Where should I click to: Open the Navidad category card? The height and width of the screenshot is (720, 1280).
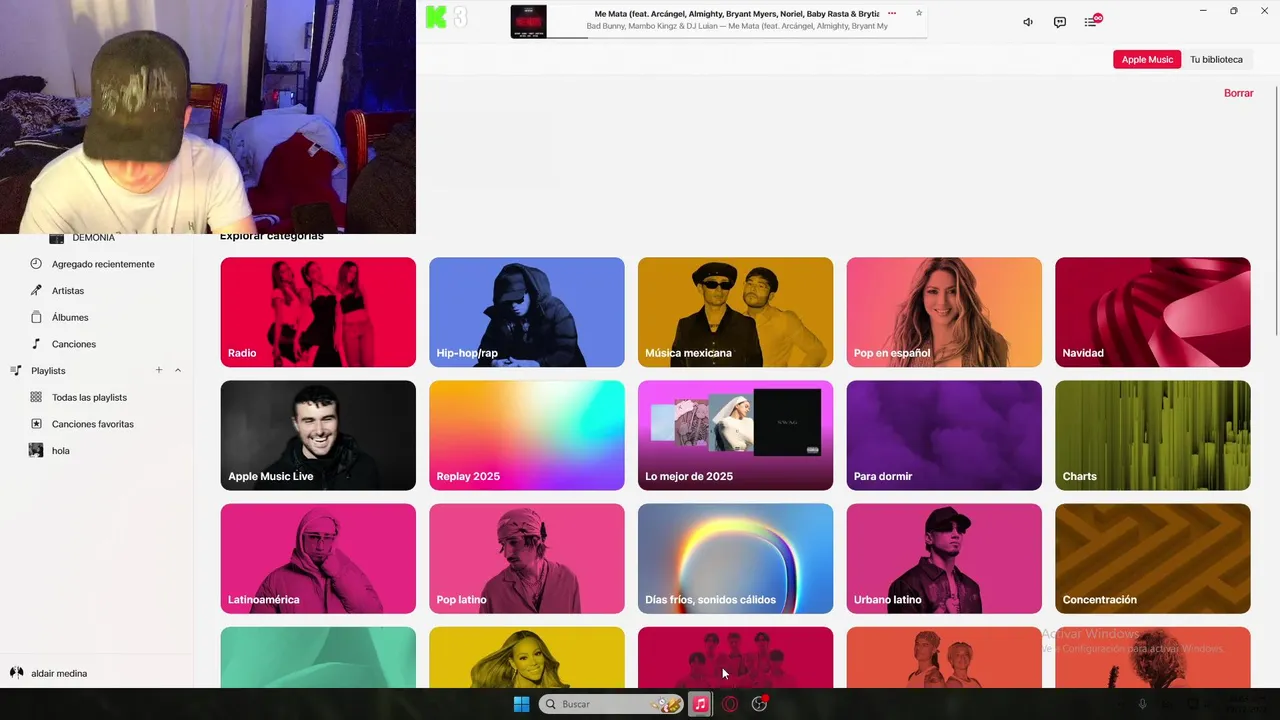pyautogui.click(x=1153, y=312)
